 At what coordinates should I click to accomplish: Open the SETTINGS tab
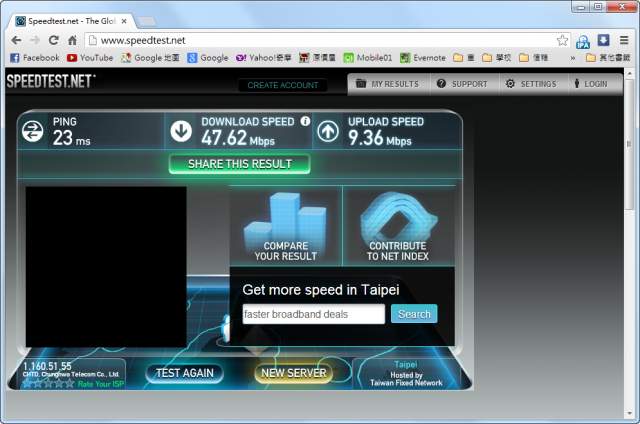531,84
